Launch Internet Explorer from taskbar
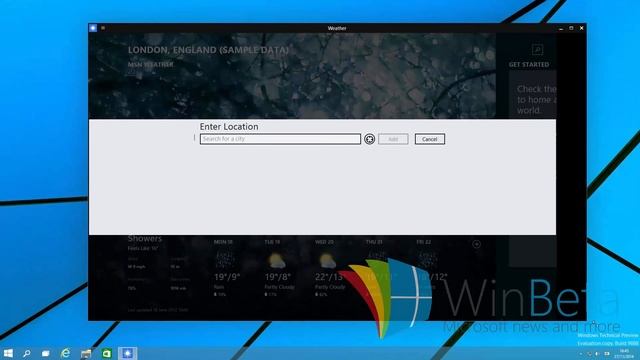This screenshot has height=360, width=640. (65, 353)
